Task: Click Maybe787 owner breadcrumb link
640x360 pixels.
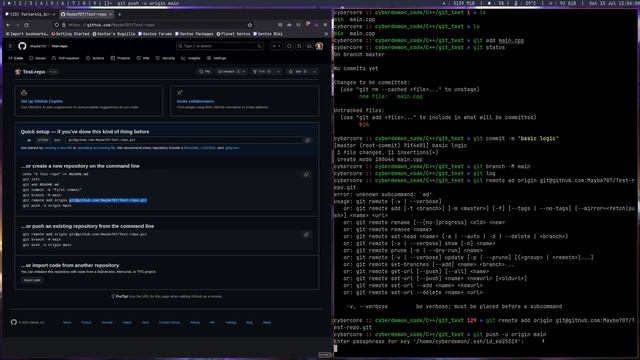Action: coord(38,46)
